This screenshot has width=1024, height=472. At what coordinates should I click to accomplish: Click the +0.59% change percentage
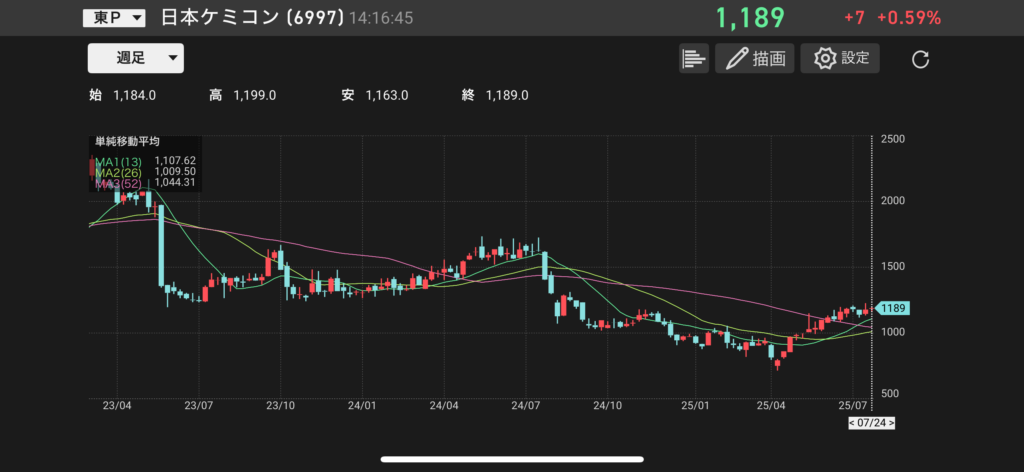[909, 18]
